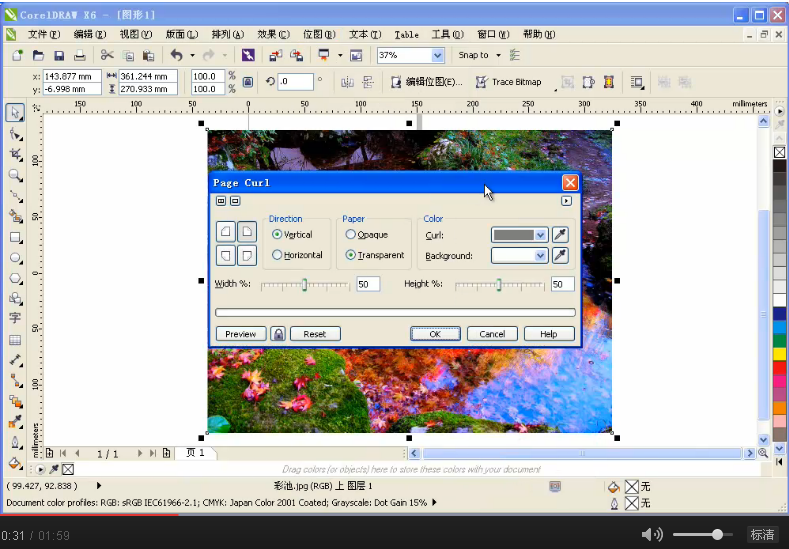Click the Print icon
Viewport: 789px width, 549px height.
click(80, 55)
